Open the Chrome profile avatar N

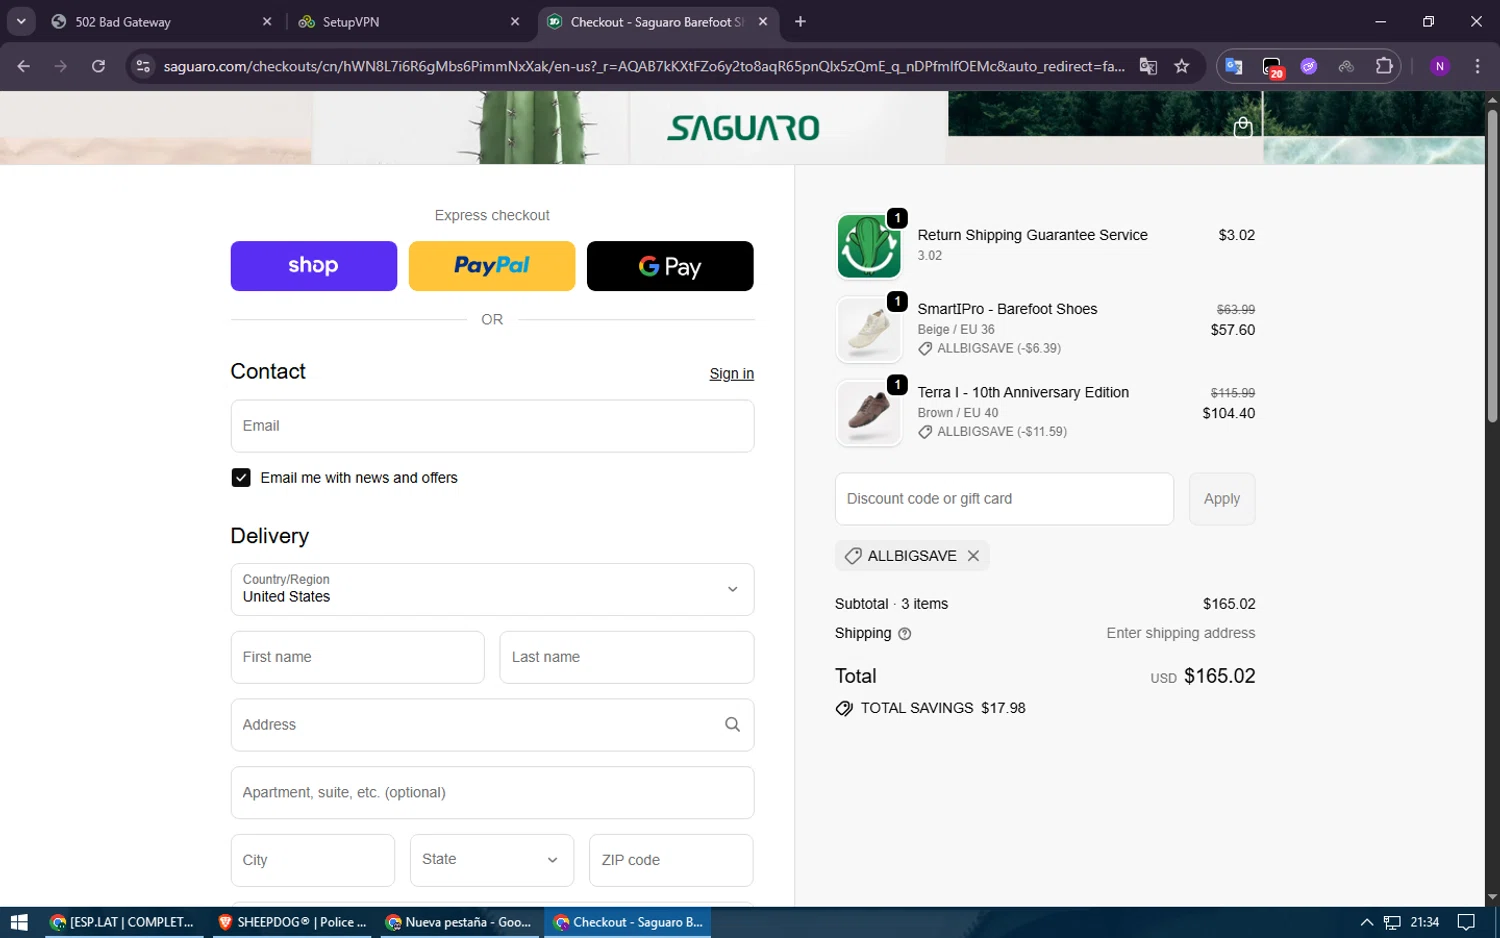[x=1440, y=66]
